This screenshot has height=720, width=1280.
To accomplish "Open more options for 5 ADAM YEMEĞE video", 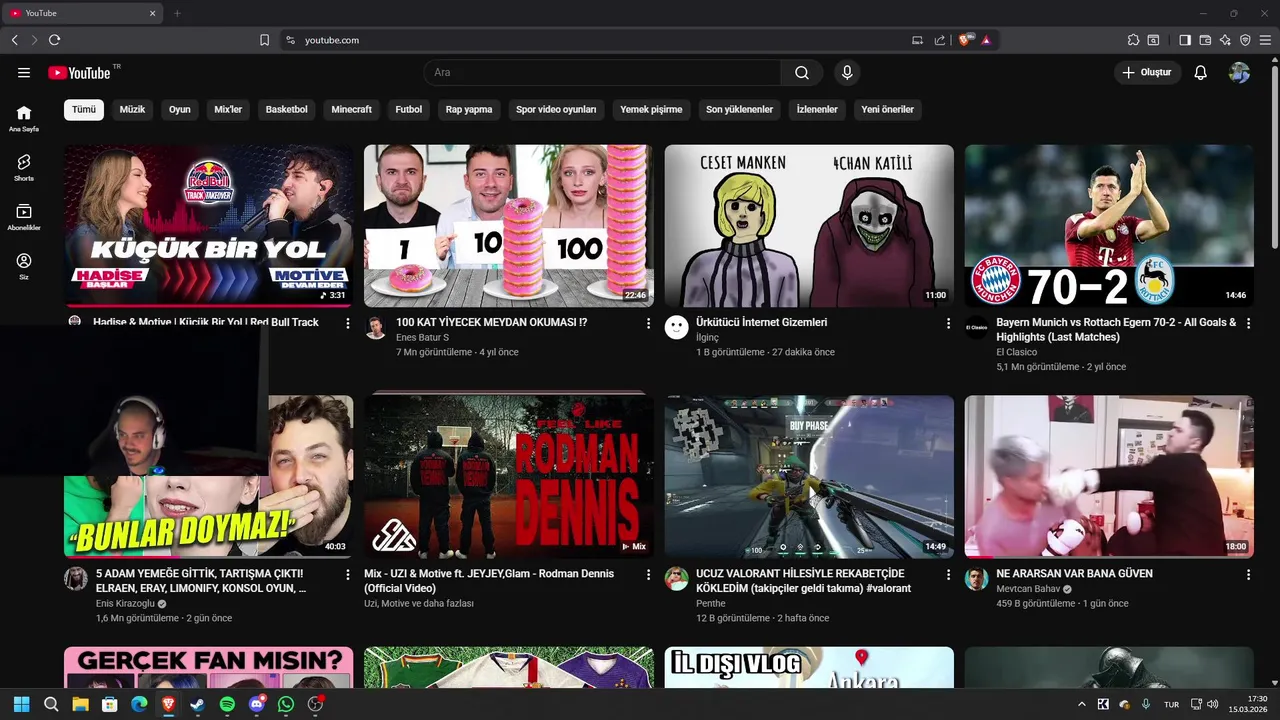I will 348,575.
